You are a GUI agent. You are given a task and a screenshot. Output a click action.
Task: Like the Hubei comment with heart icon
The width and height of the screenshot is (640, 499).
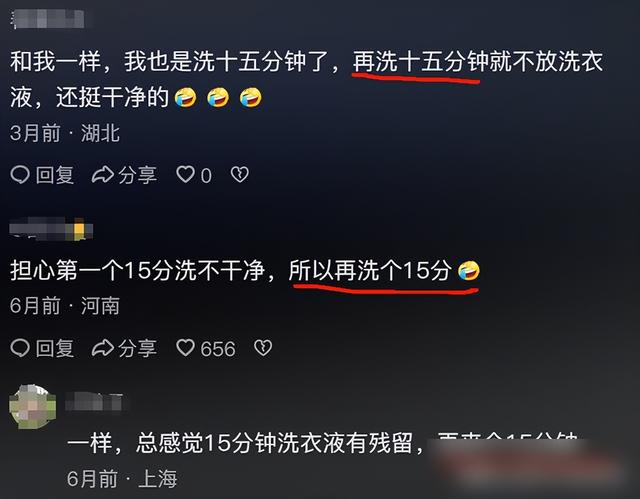point(185,175)
